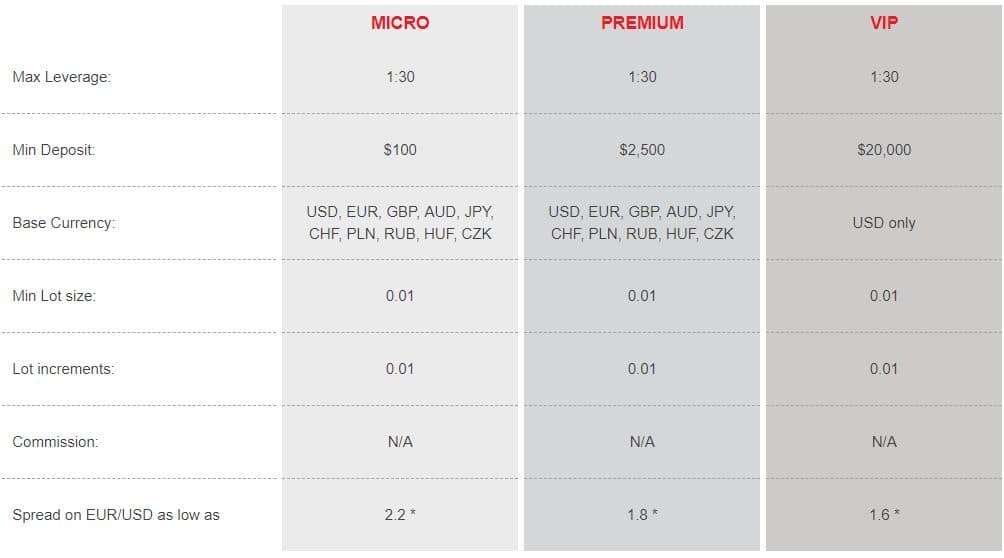Click the Lot increments row label
1004x558 pixels.
click(x=63, y=369)
